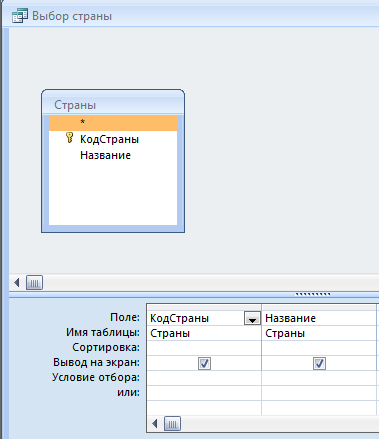
Task: Click the Поле: row label
Action: 125,317
